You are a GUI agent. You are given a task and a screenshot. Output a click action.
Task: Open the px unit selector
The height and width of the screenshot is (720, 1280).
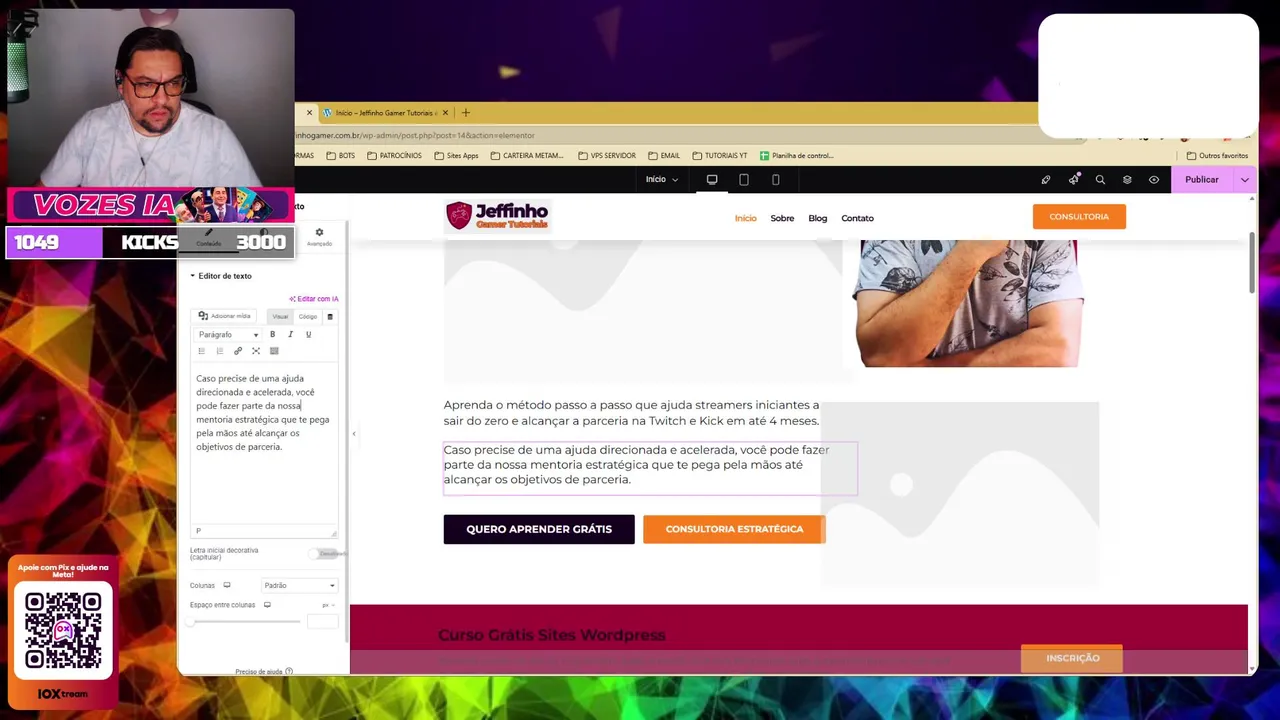click(x=327, y=605)
